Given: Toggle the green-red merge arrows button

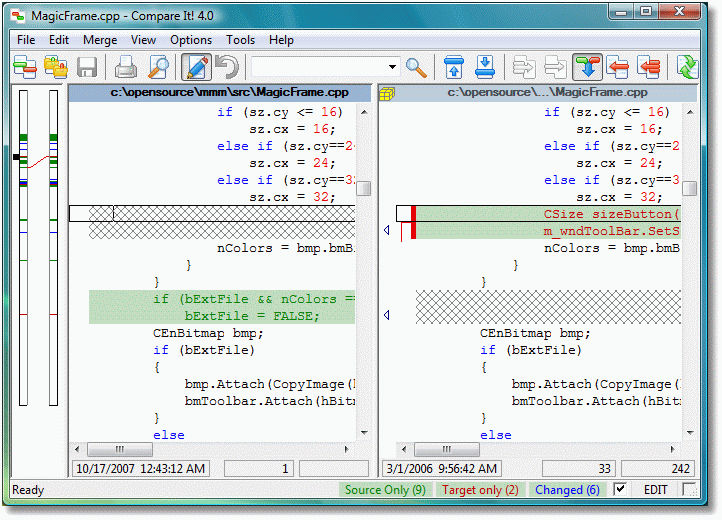Looking at the screenshot, I should click(x=588, y=68).
